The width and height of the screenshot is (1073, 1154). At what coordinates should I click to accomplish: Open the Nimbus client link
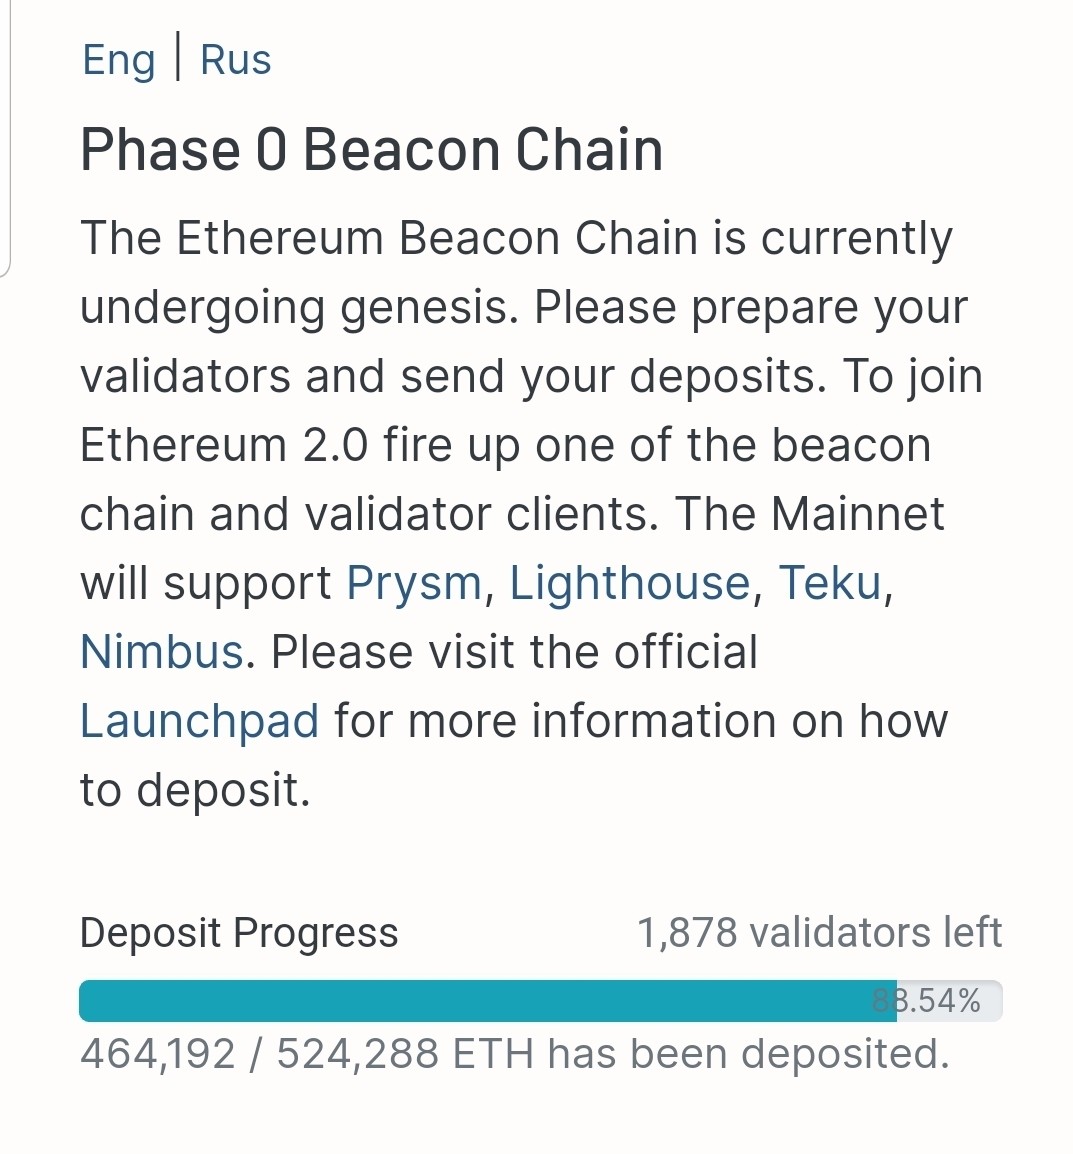[x=162, y=652]
